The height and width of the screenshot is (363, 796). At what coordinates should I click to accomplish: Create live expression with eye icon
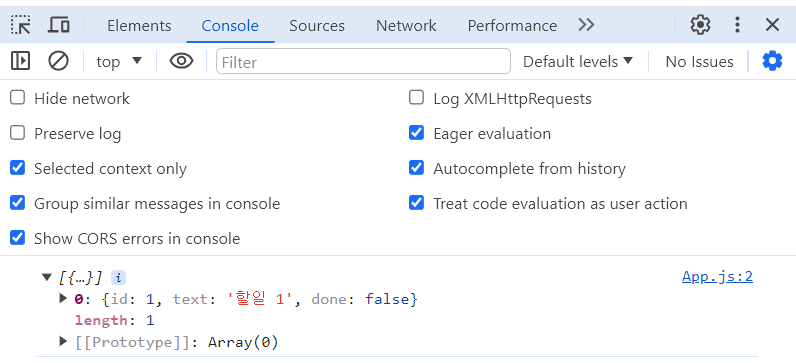point(181,61)
